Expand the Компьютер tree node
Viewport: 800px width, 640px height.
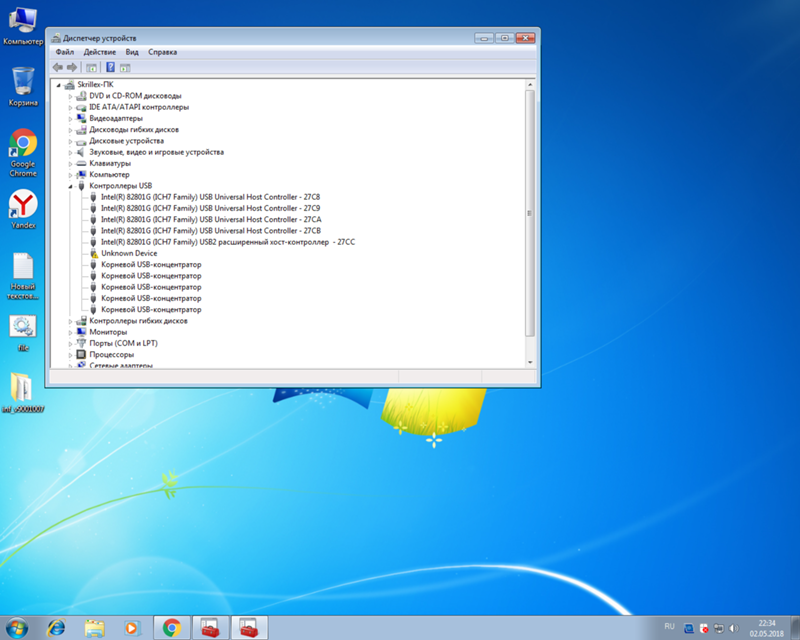point(70,175)
